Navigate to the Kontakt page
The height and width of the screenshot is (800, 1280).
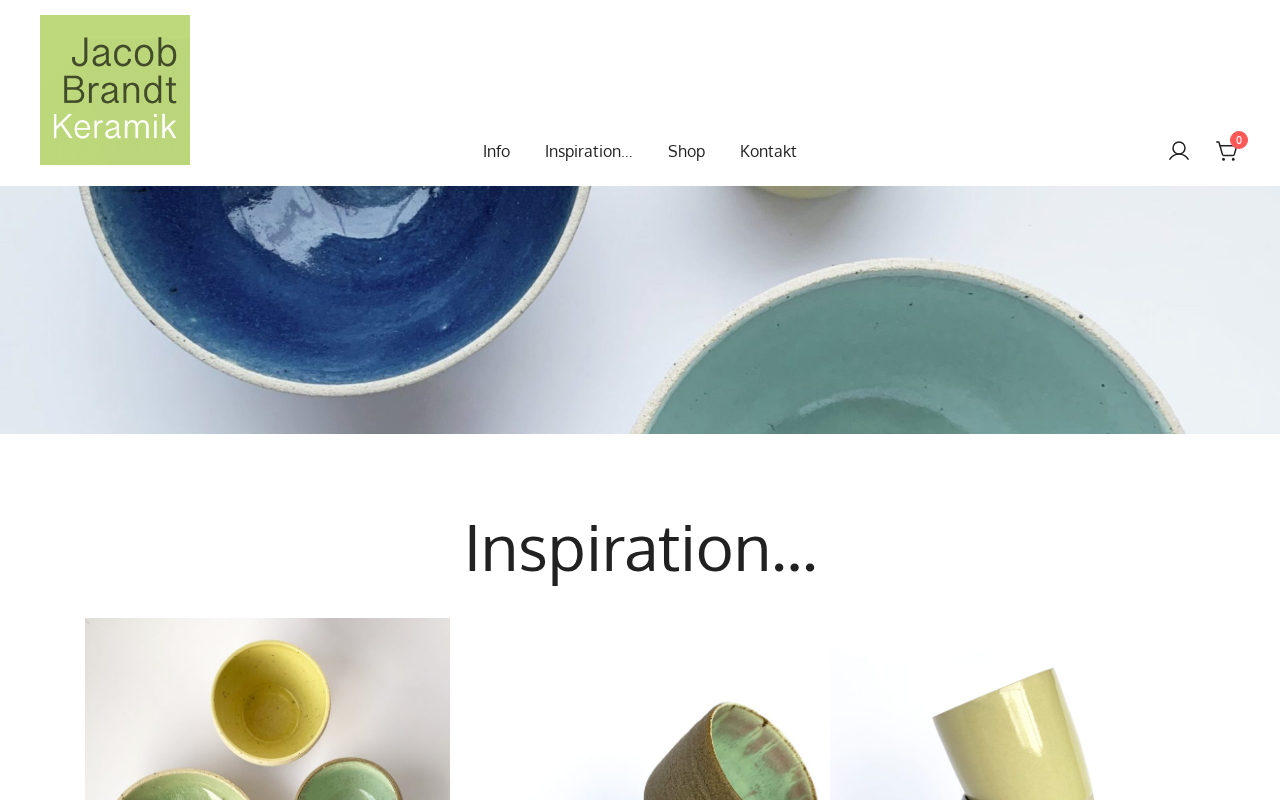768,151
